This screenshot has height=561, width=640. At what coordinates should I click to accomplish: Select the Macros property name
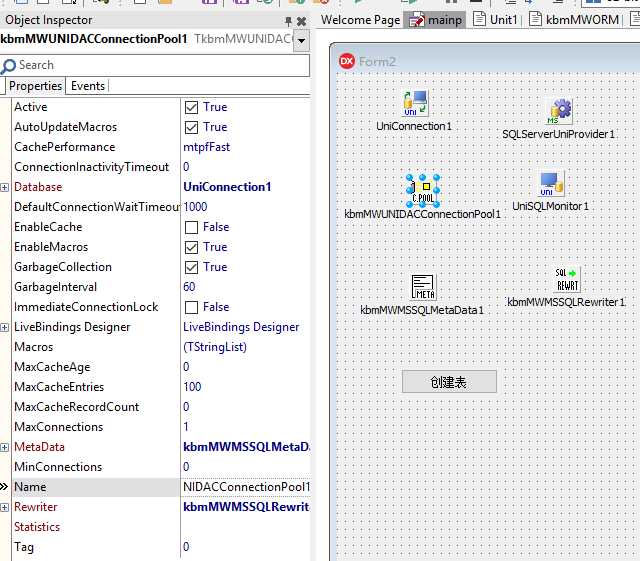pos(33,347)
